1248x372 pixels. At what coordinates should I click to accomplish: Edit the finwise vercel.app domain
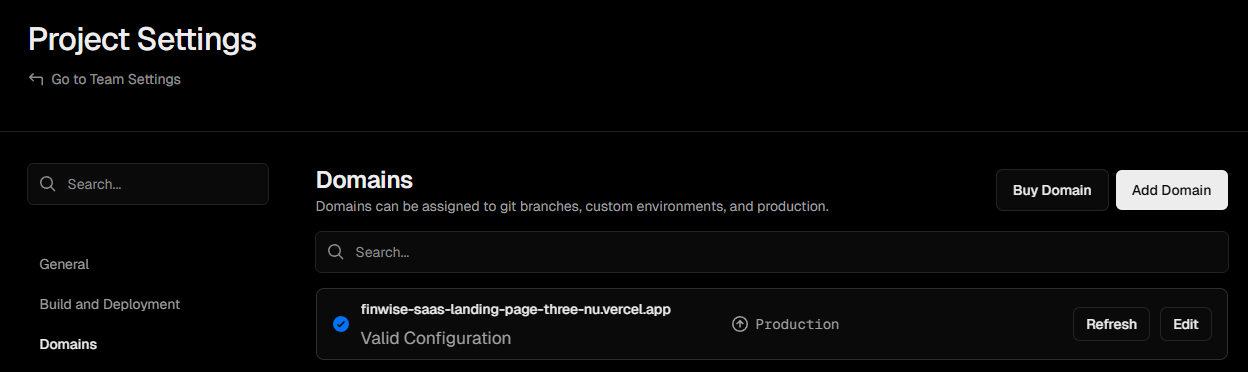point(1186,324)
